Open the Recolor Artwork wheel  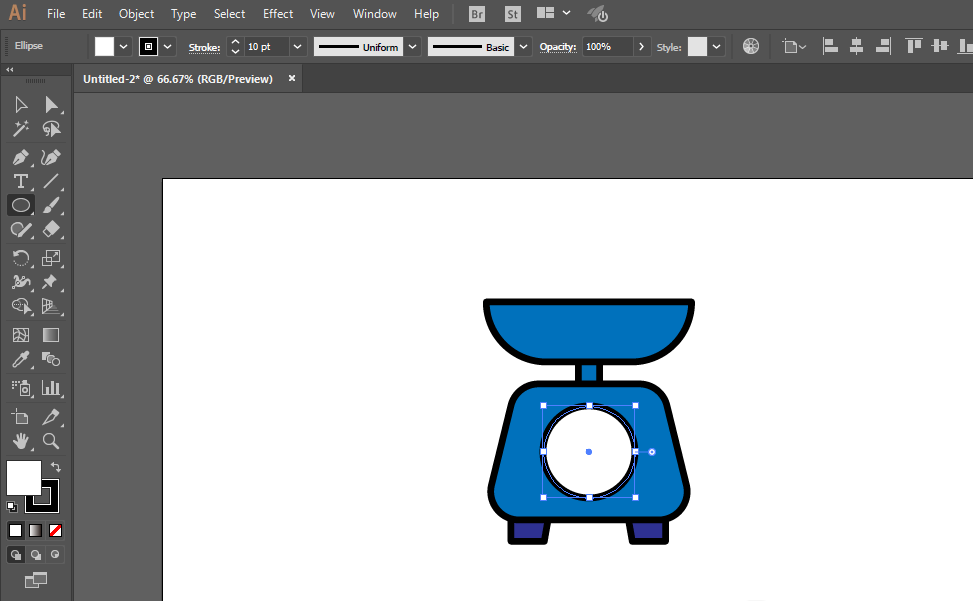point(751,47)
